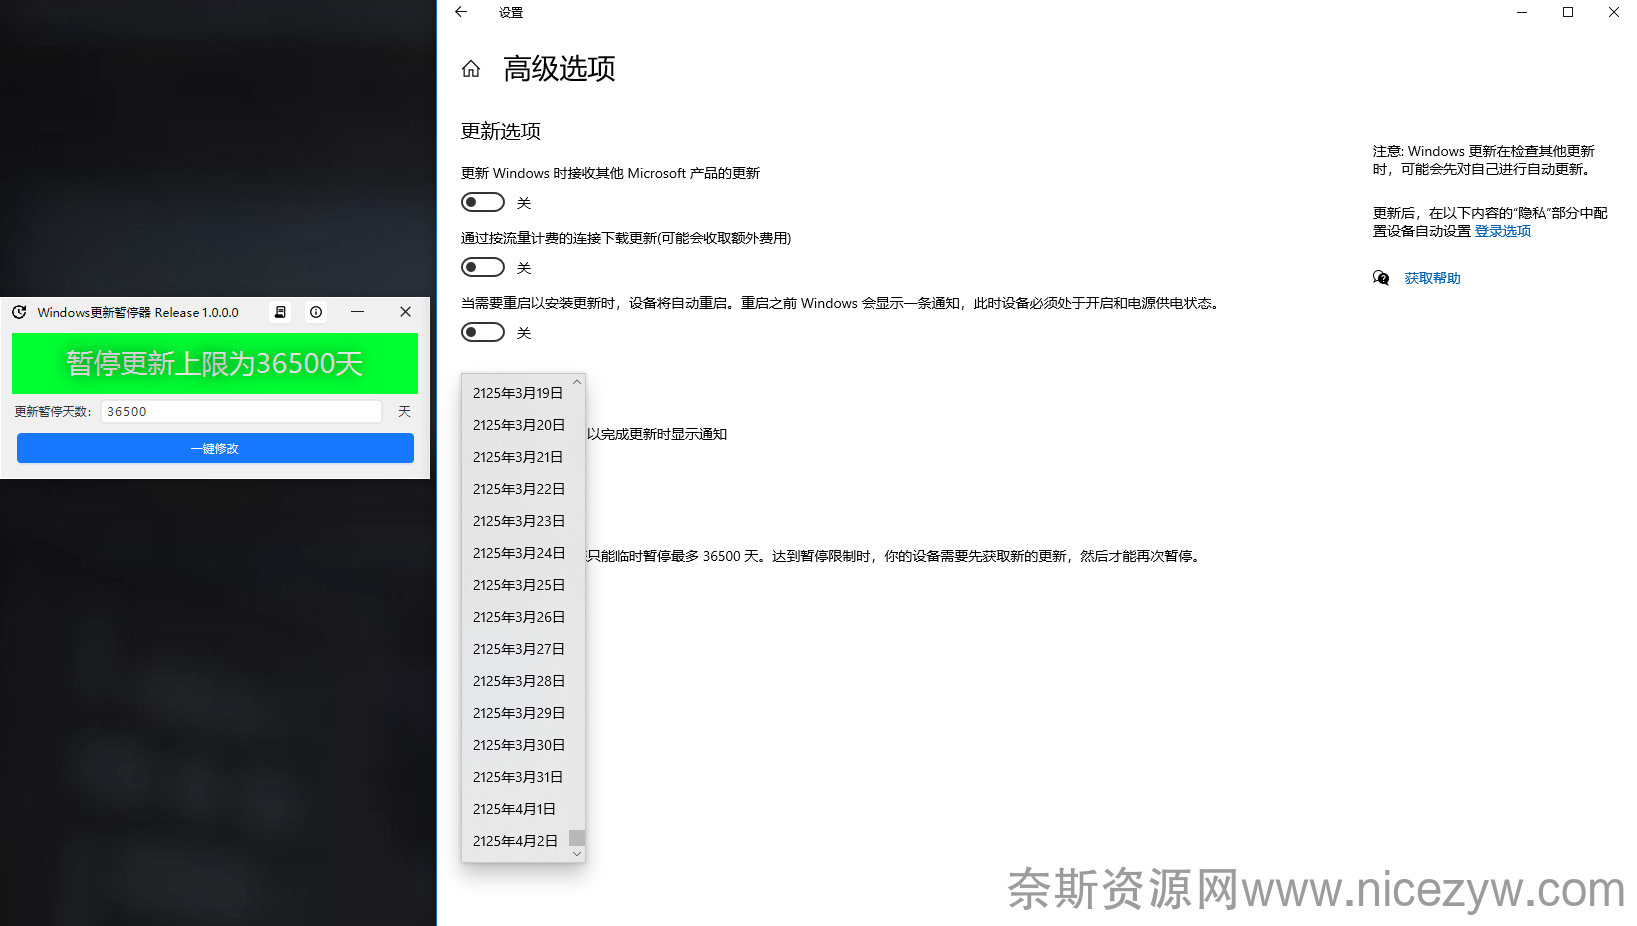Select 2125年3月31日 from the date list

[x=518, y=777]
